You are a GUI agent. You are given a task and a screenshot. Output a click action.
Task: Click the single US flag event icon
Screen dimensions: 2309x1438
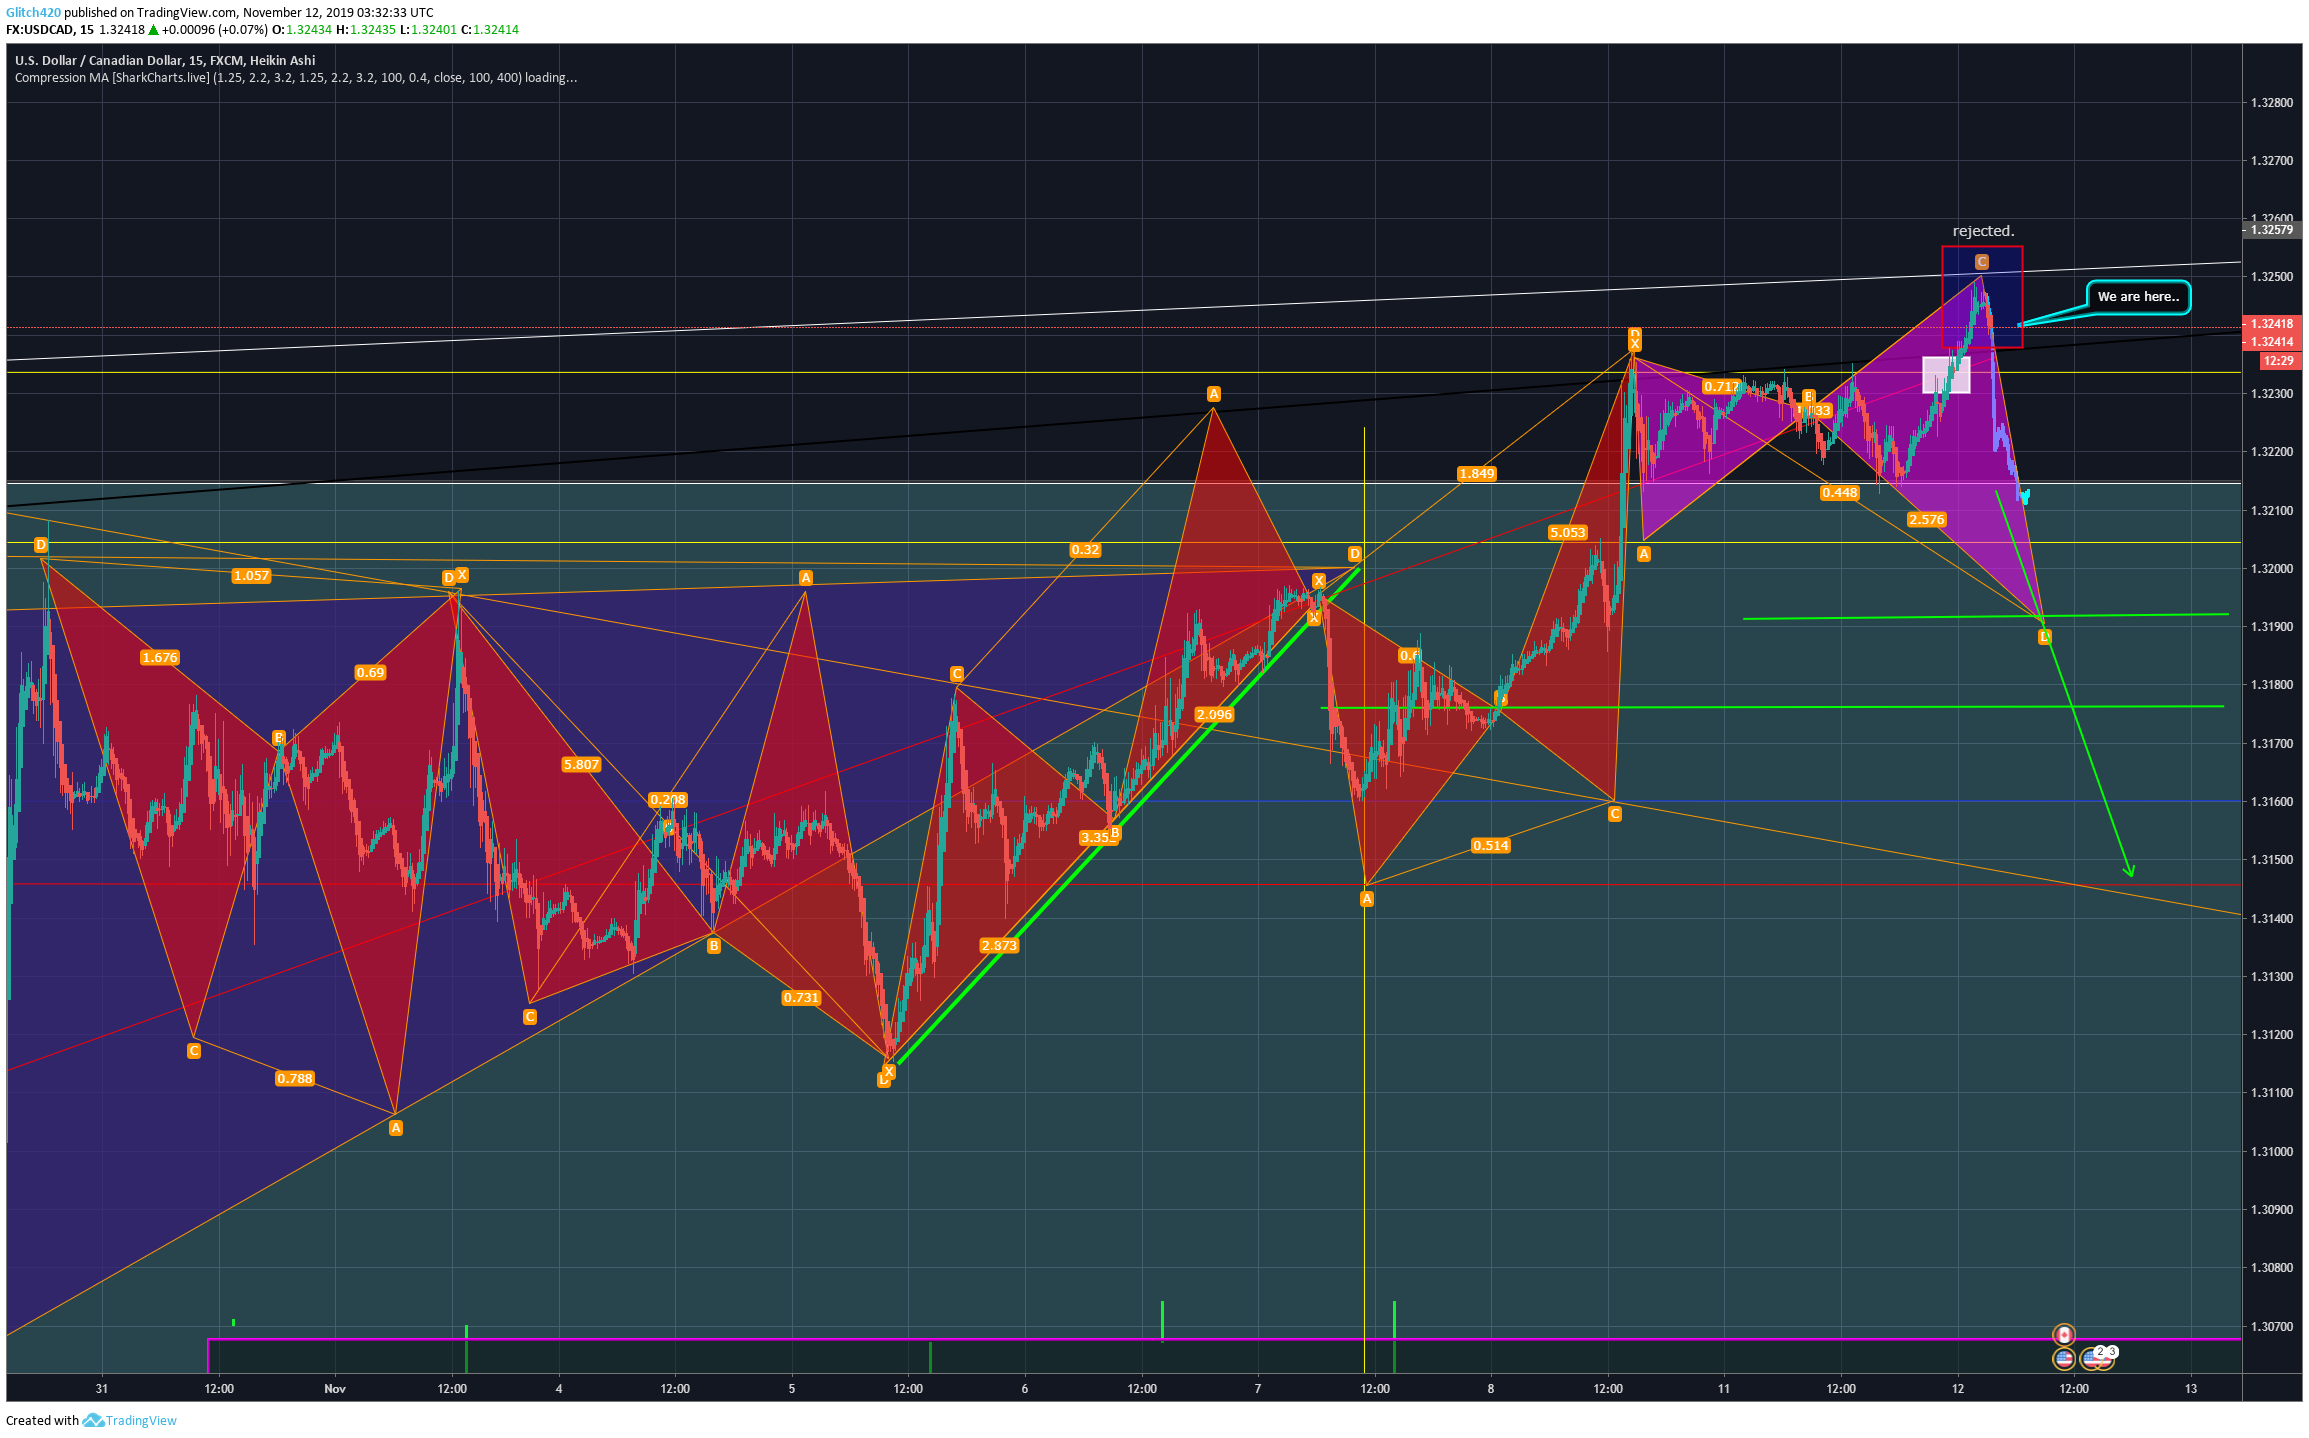point(2063,1358)
